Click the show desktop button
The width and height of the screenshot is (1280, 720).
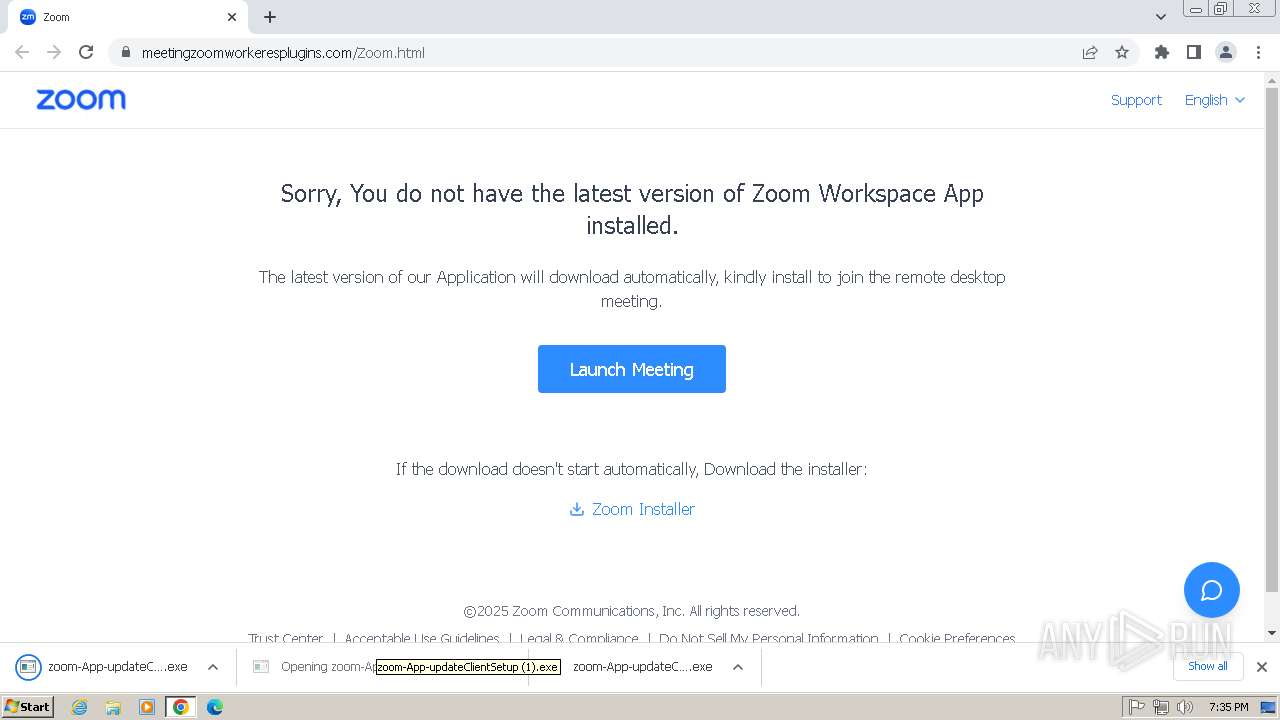(x=1270, y=707)
